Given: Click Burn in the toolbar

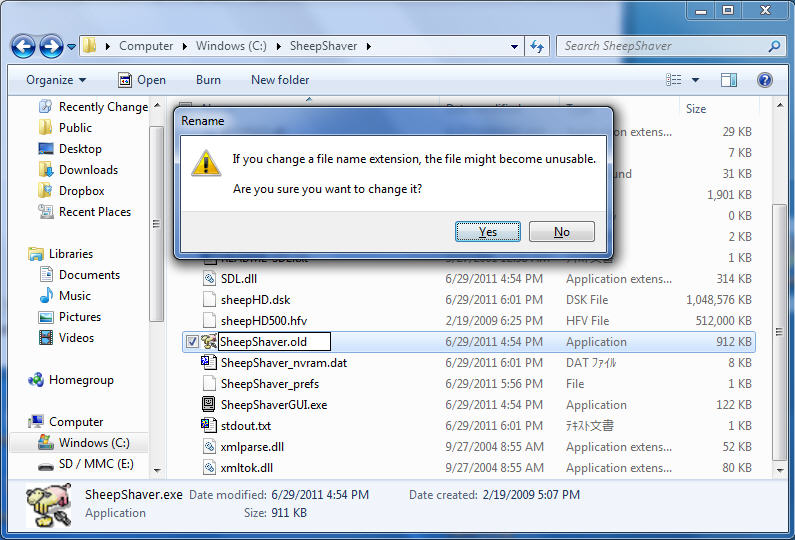Looking at the screenshot, I should pos(208,80).
